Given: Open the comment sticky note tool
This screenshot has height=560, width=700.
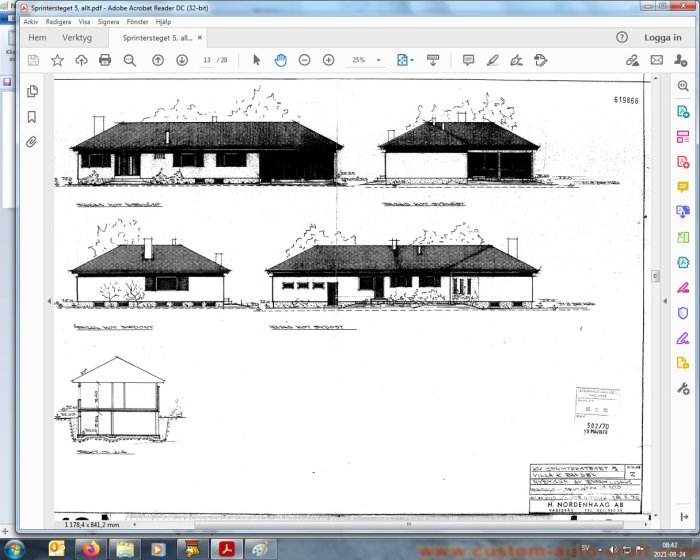Looking at the screenshot, I should [x=468, y=60].
